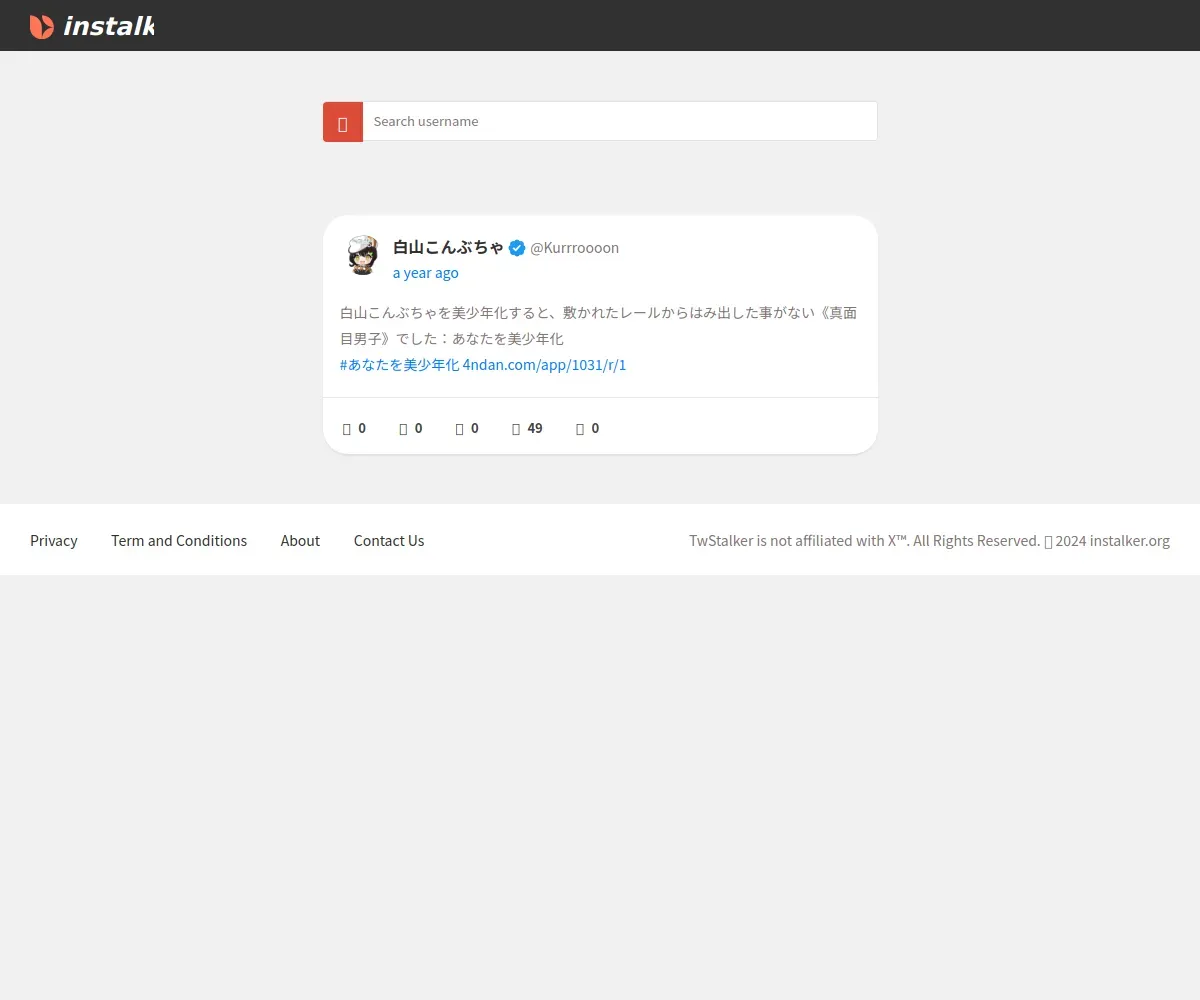Open the Contact Us footer link

coord(389,541)
